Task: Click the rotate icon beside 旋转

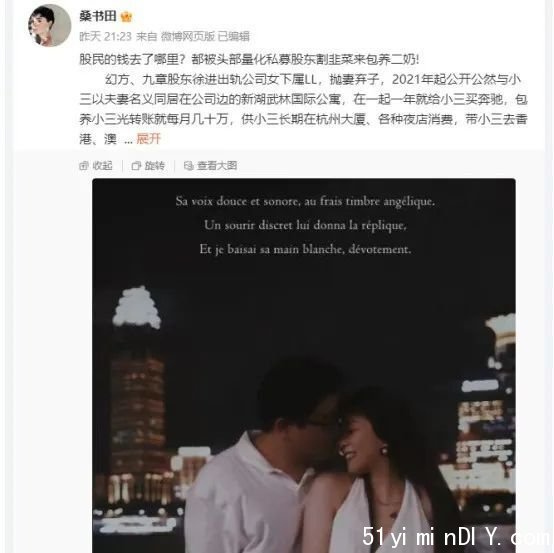Action: pyautogui.click(x=136, y=165)
